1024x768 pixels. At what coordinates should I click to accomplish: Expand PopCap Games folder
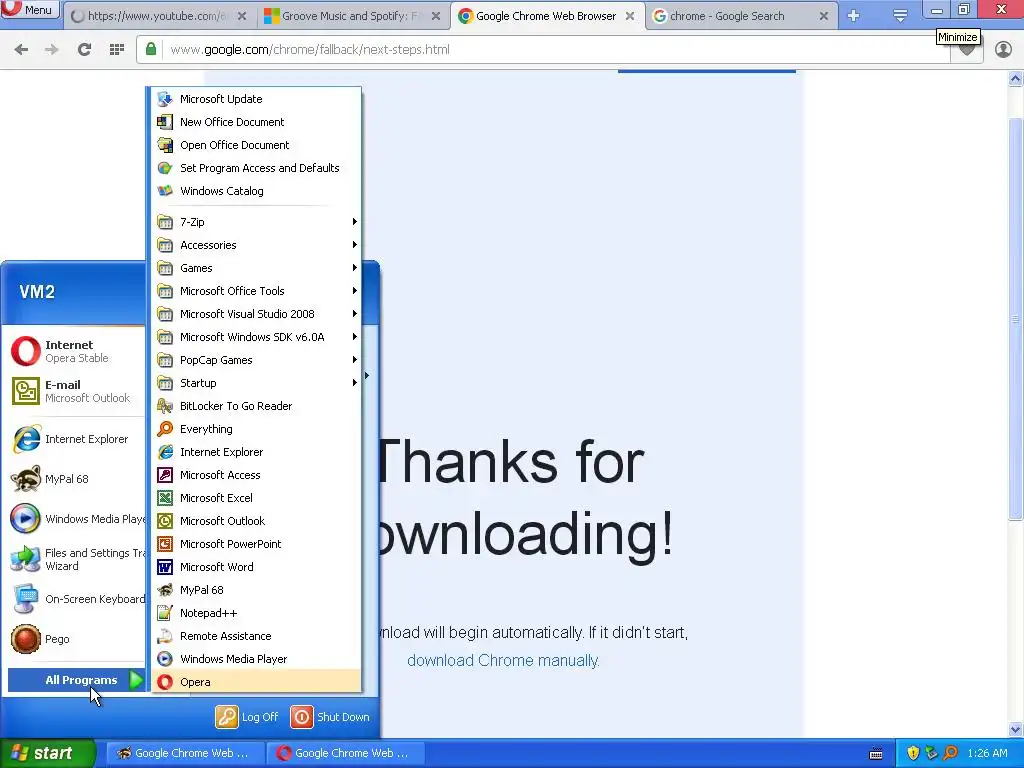(256, 360)
